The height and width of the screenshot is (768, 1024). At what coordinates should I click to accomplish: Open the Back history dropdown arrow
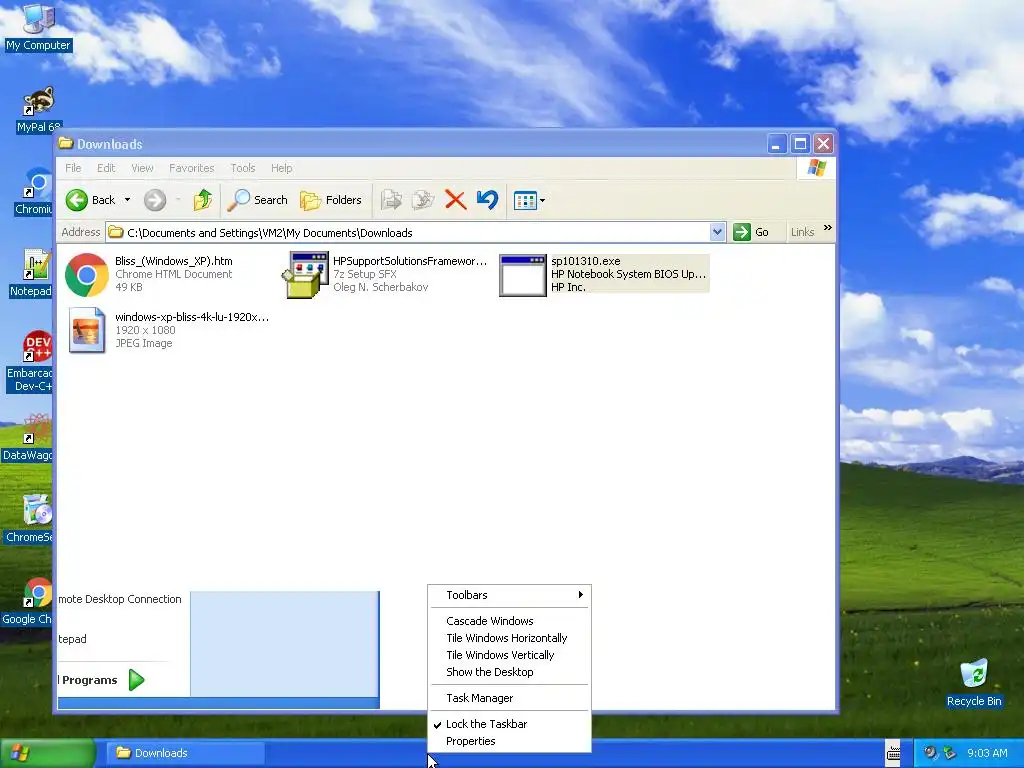pyautogui.click(x=127, y=200)
